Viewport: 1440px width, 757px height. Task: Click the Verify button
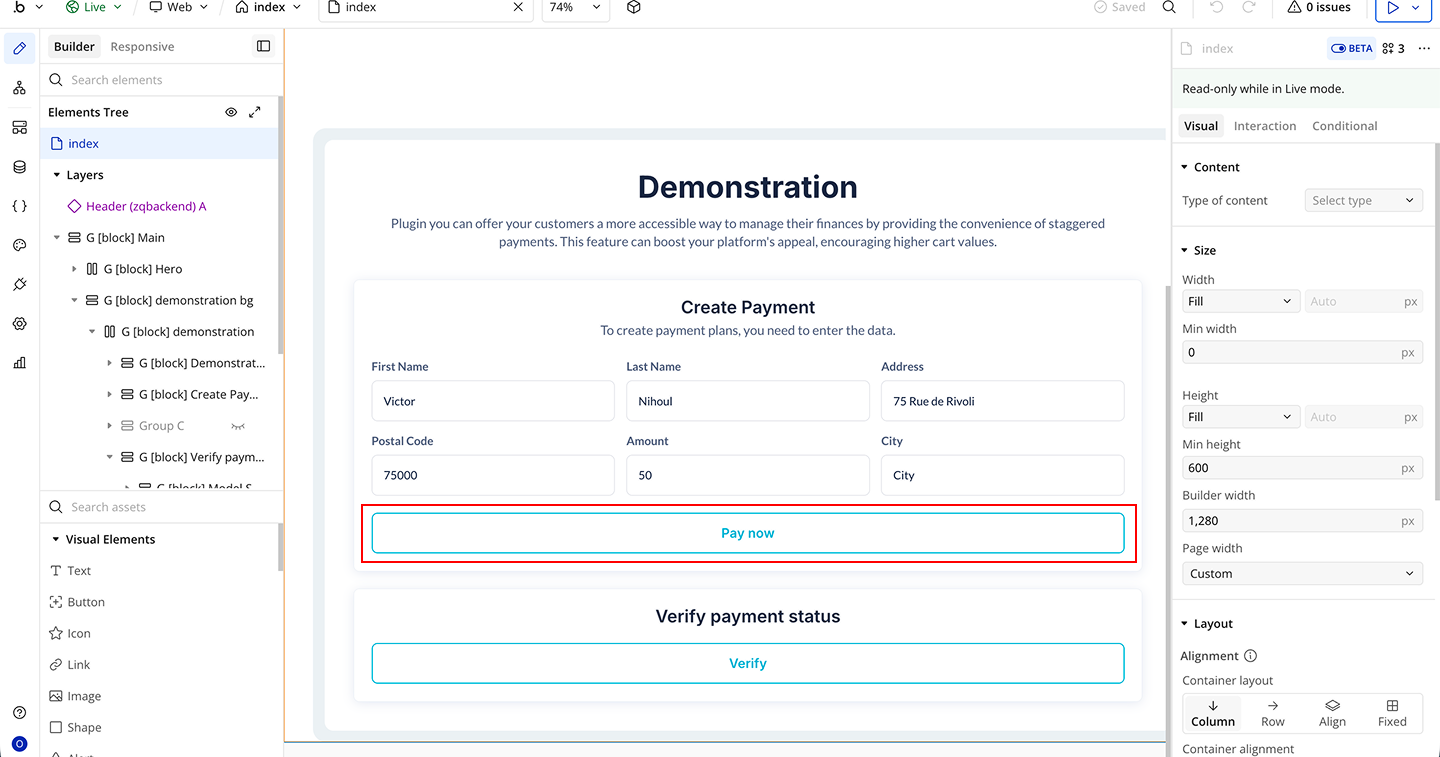pyautogui.click(x=748, y=663)
